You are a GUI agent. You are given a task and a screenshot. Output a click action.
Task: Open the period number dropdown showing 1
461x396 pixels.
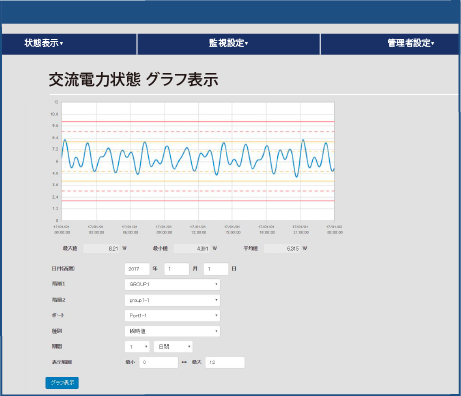coord(137,347)
